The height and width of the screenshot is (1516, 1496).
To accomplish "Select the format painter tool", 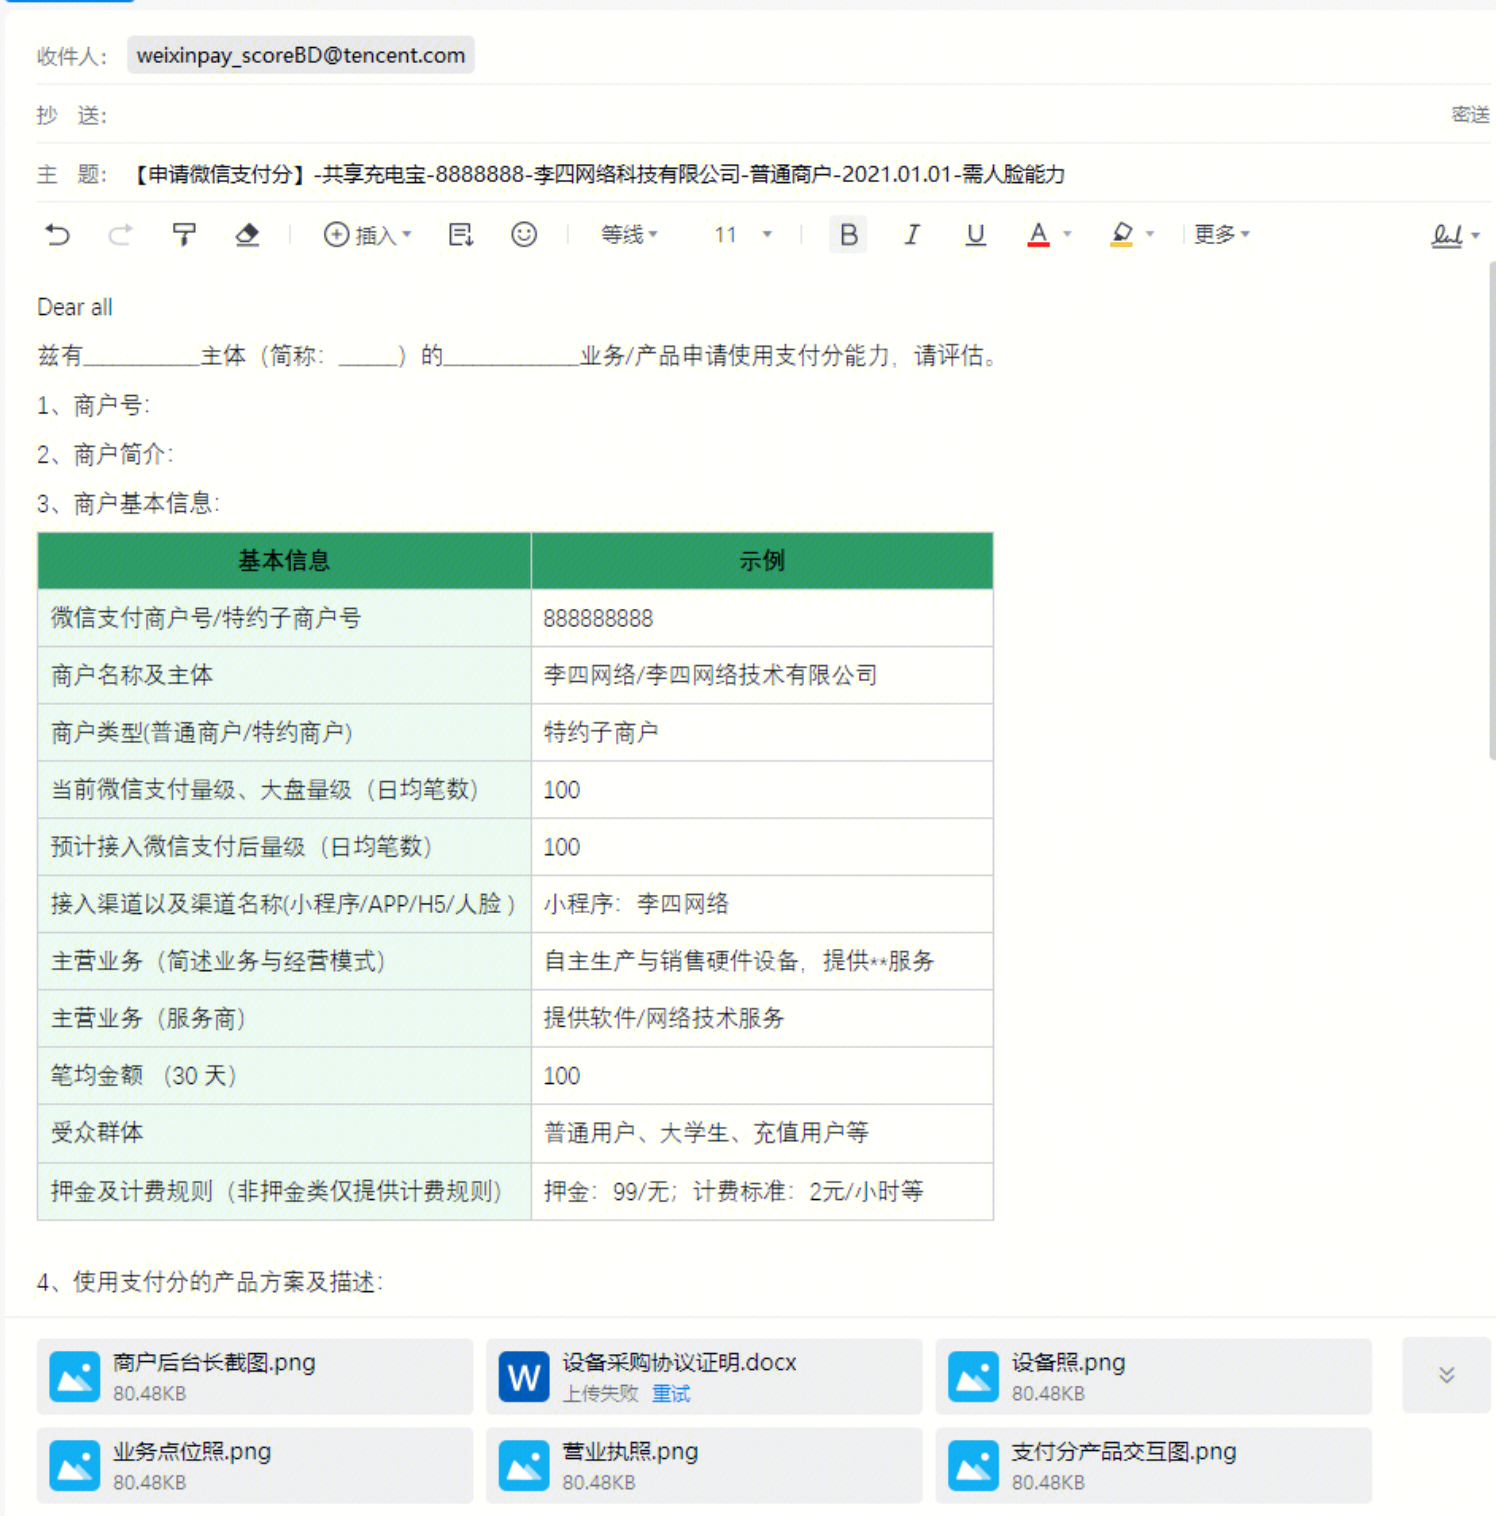I will click(184, 235).
